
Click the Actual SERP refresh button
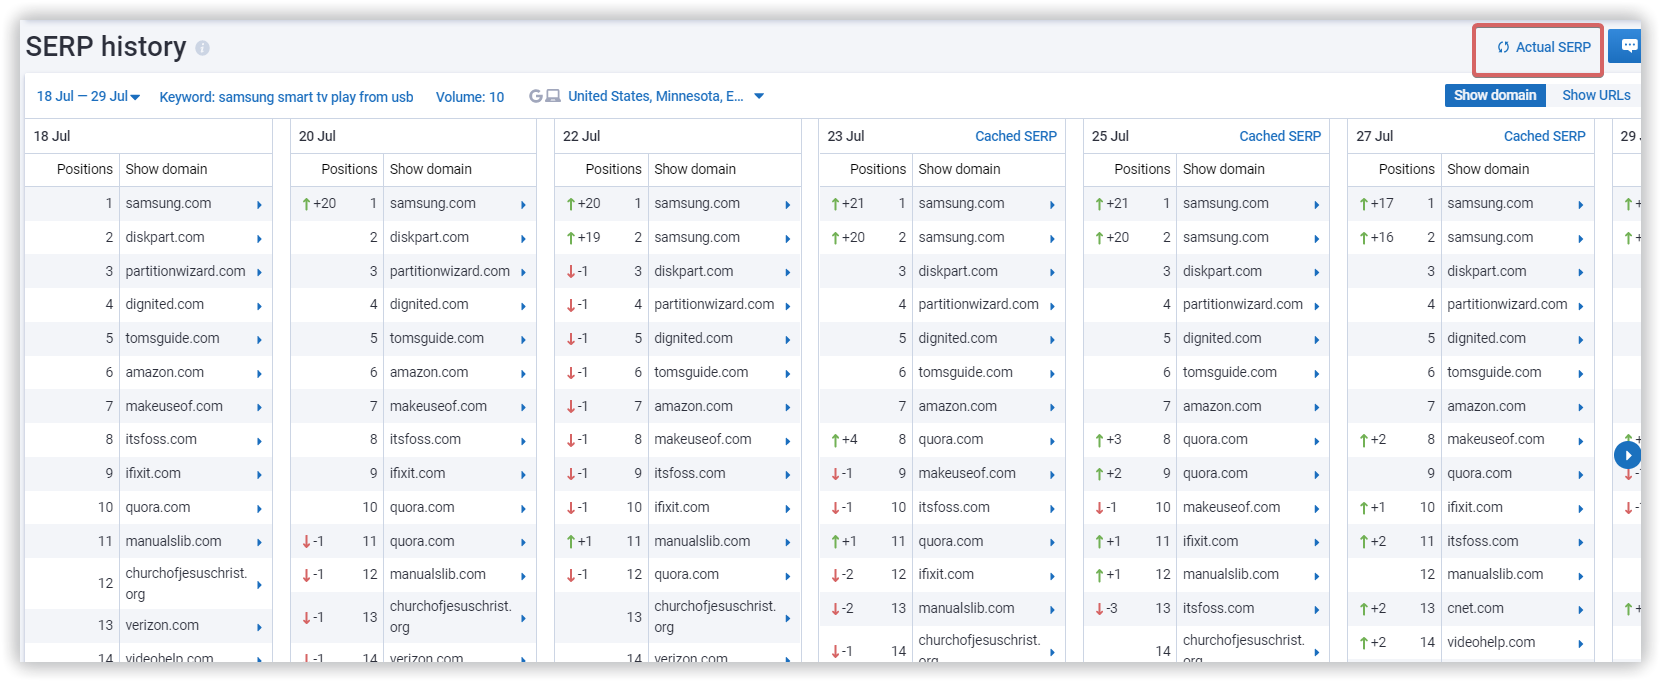click(x=1543, y=47)
